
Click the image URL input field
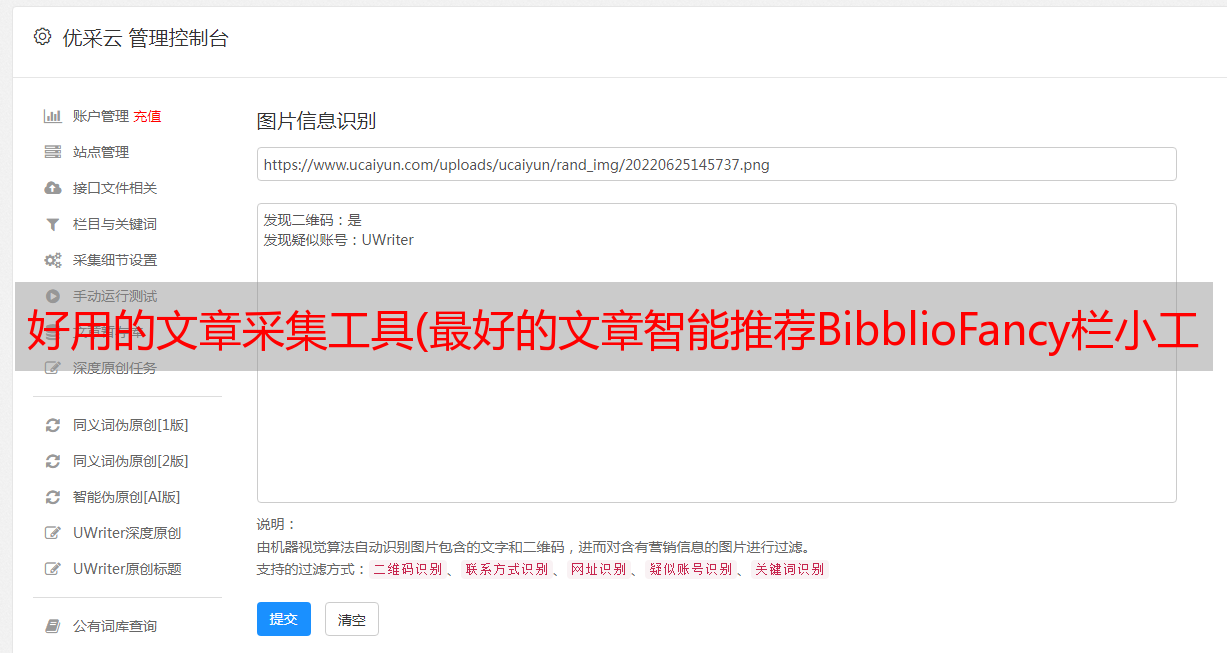click(x=716, y=164)
